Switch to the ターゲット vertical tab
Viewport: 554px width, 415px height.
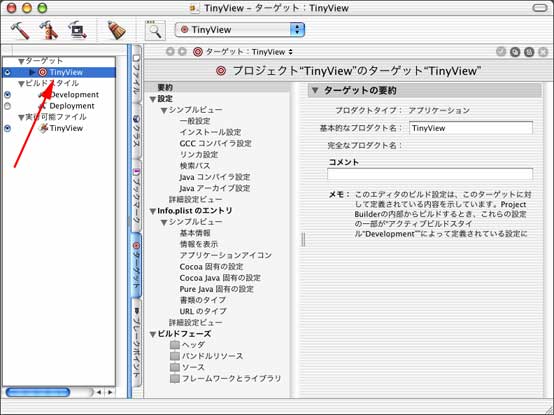pyautogui.click(x=136, y=265)
